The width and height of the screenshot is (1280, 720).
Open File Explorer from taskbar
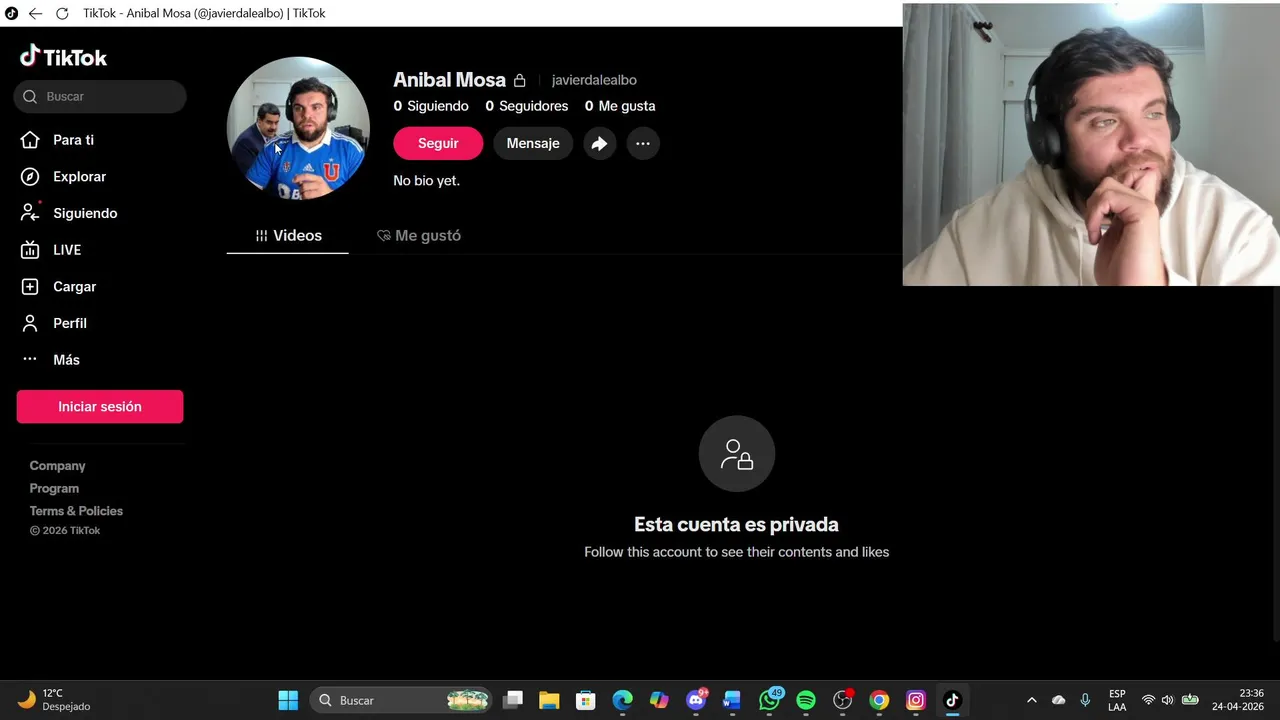pos(549,700)
